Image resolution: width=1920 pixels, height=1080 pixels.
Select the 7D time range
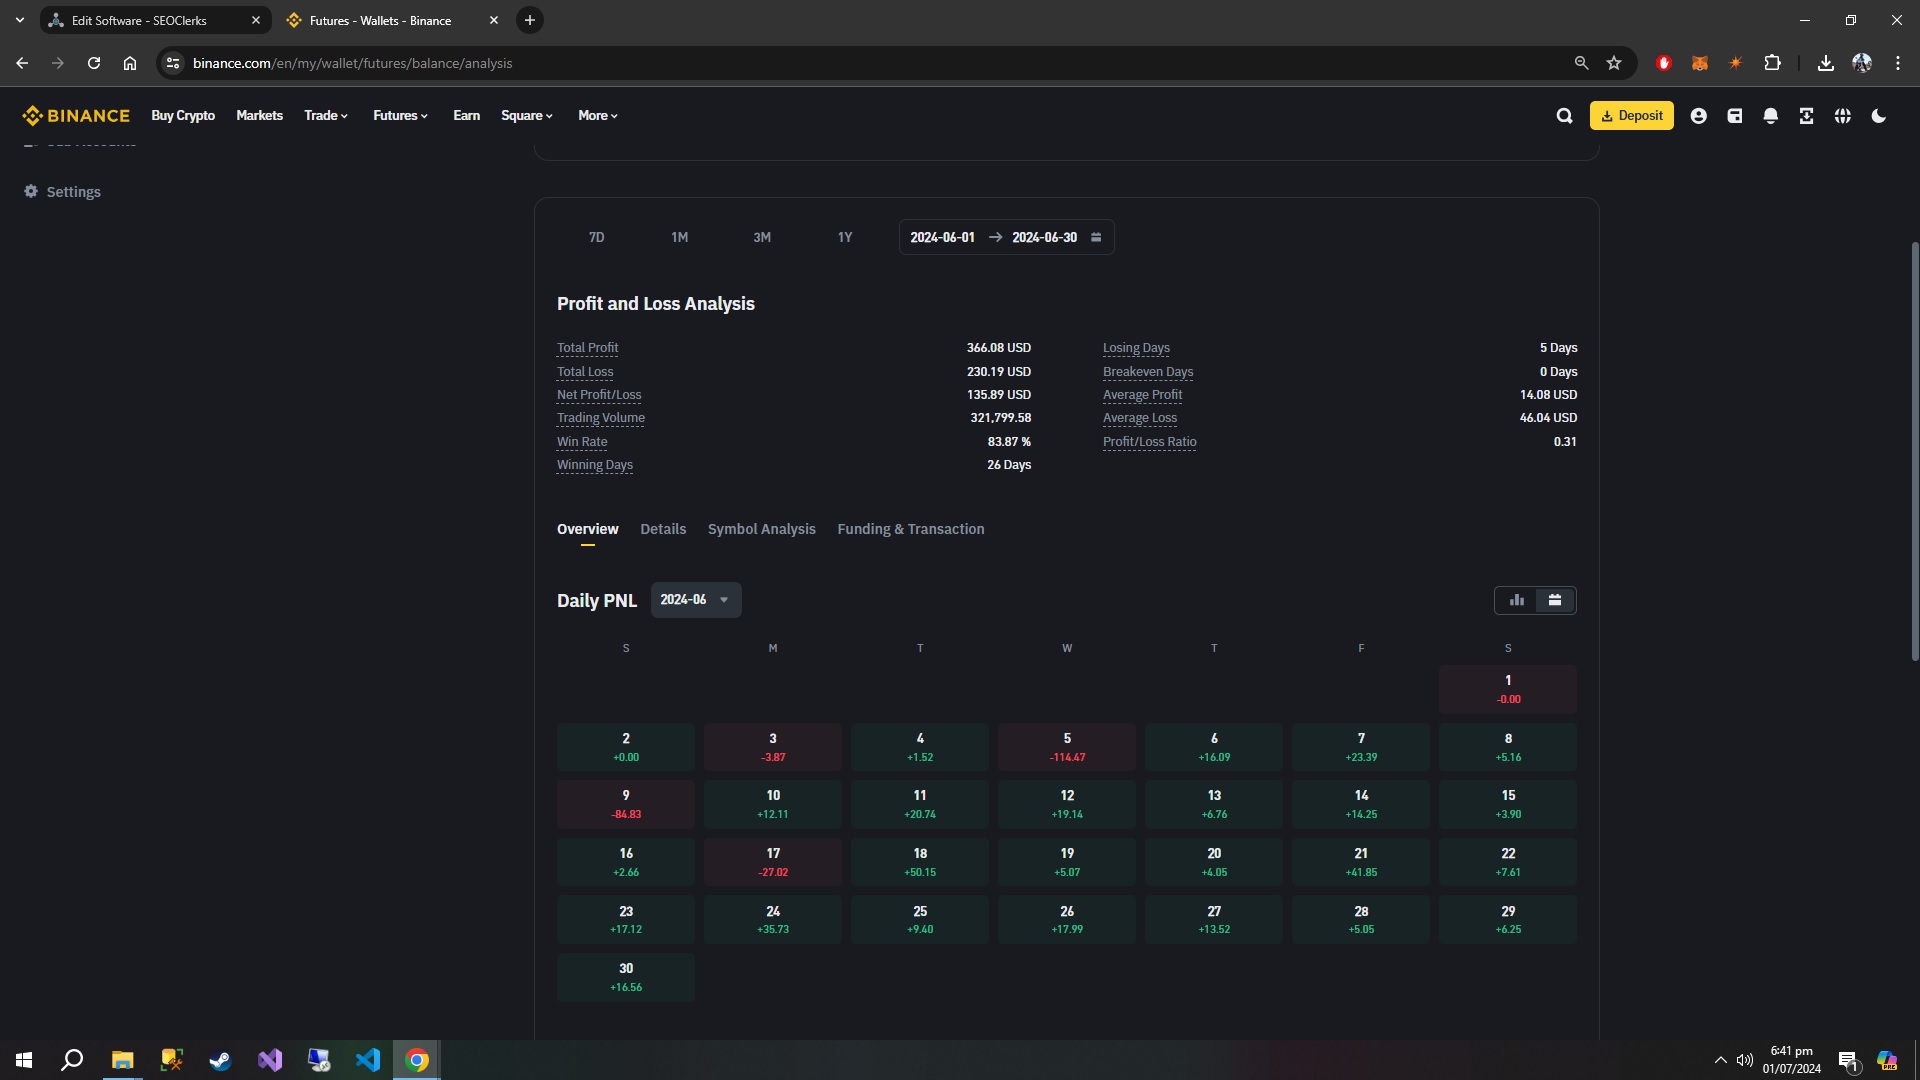click(x=596, y=237)
